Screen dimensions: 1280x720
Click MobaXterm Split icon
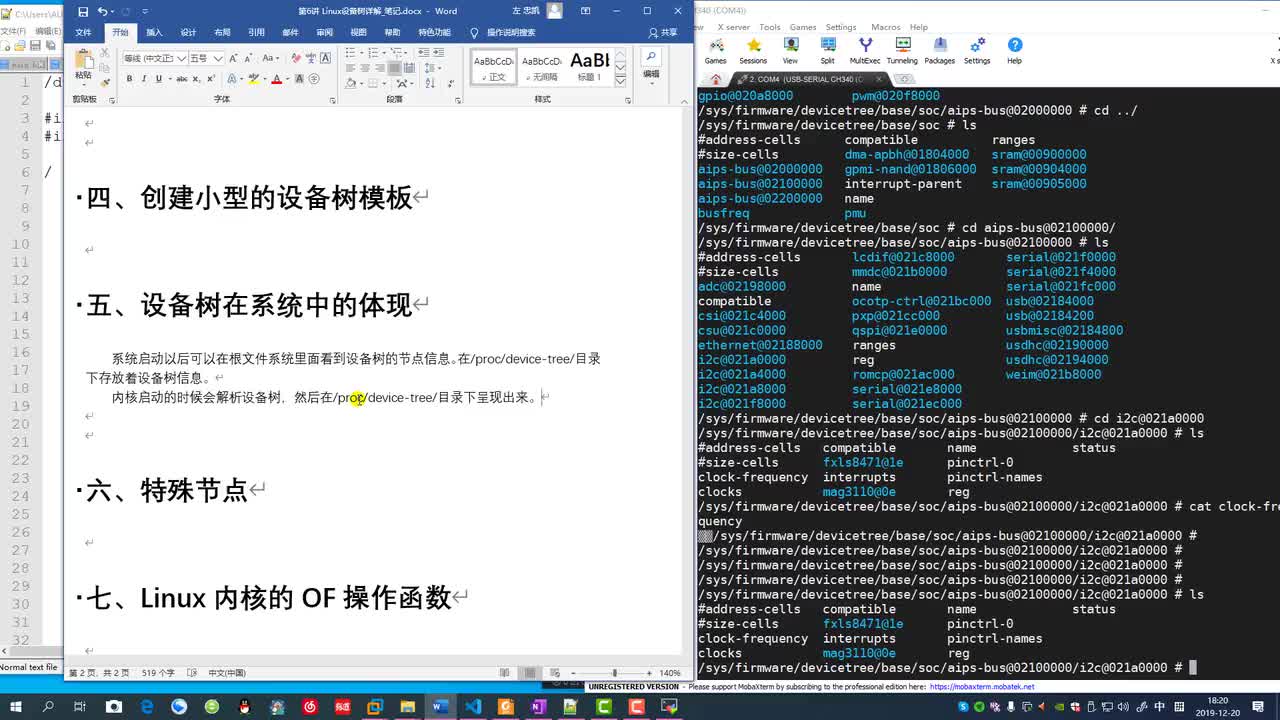(827, 51)
